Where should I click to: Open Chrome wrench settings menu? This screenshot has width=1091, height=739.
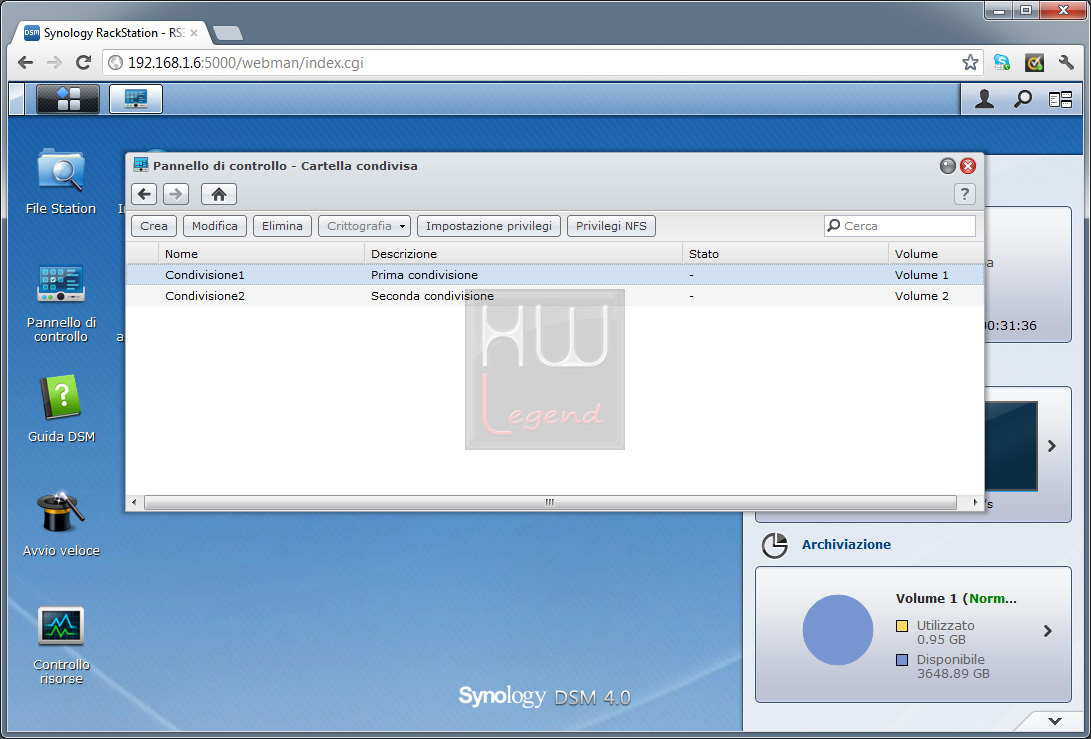click(1066, 63)
